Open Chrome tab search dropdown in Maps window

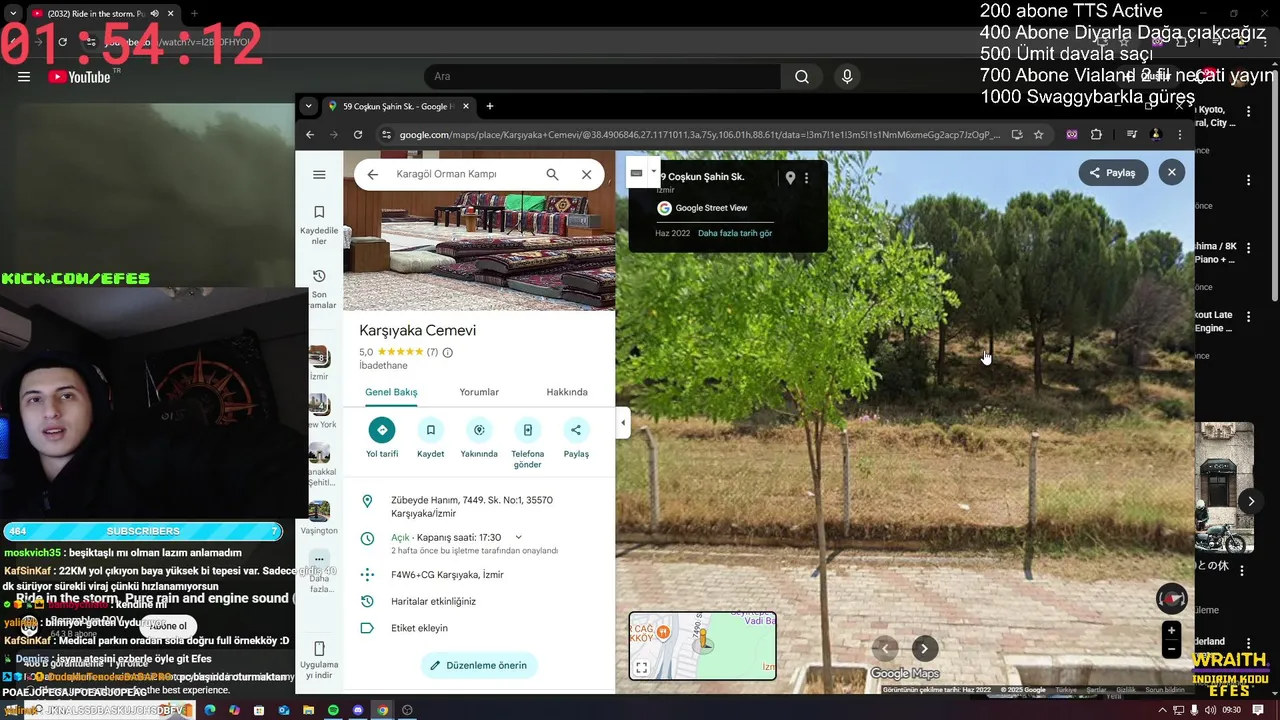click(308, 106)
